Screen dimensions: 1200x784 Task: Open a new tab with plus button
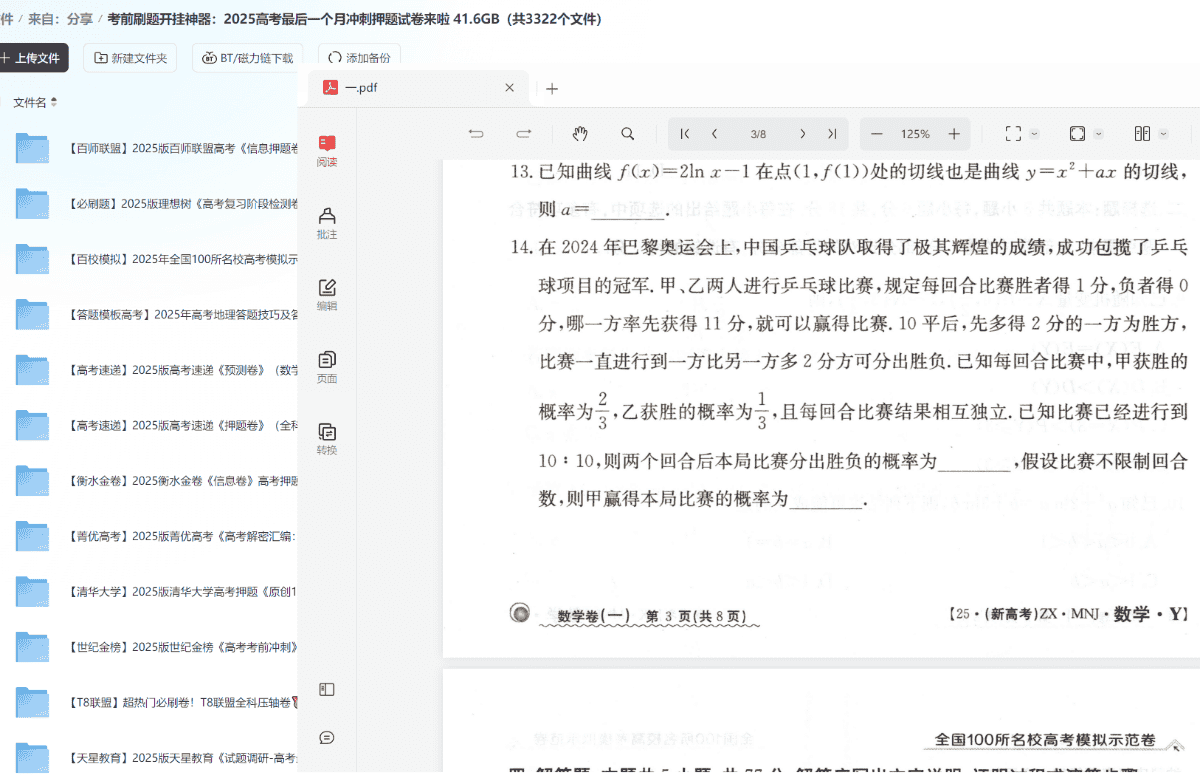click(x=552, y=88)
